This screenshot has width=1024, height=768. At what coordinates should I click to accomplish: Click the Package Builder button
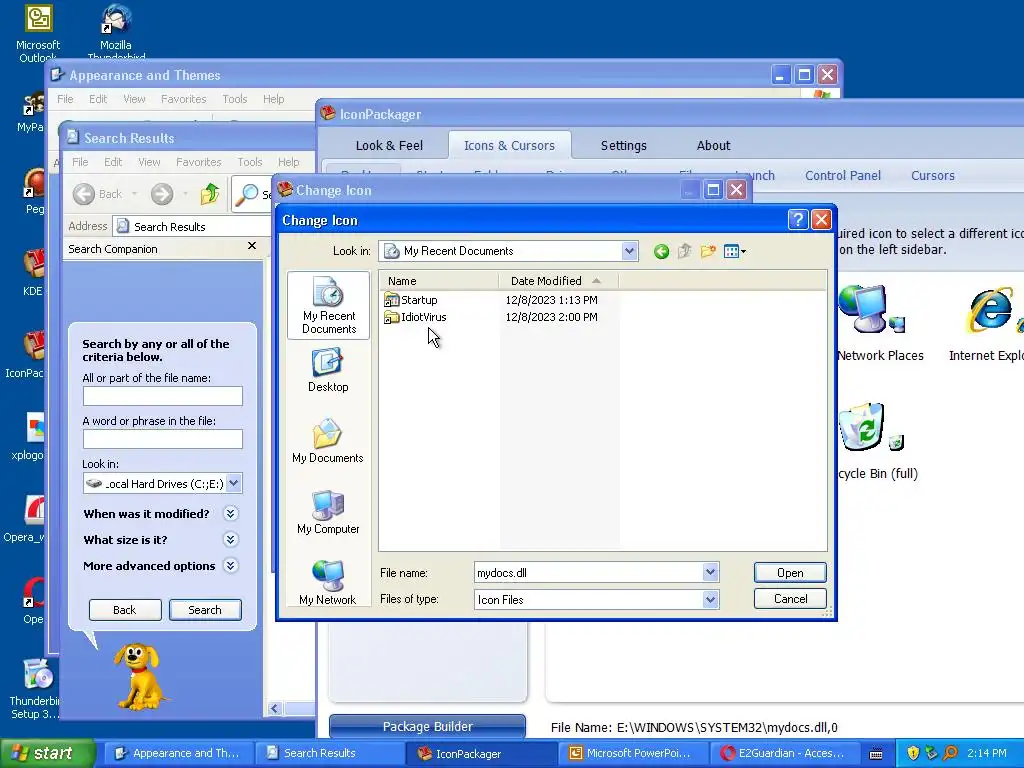[427, 726]
